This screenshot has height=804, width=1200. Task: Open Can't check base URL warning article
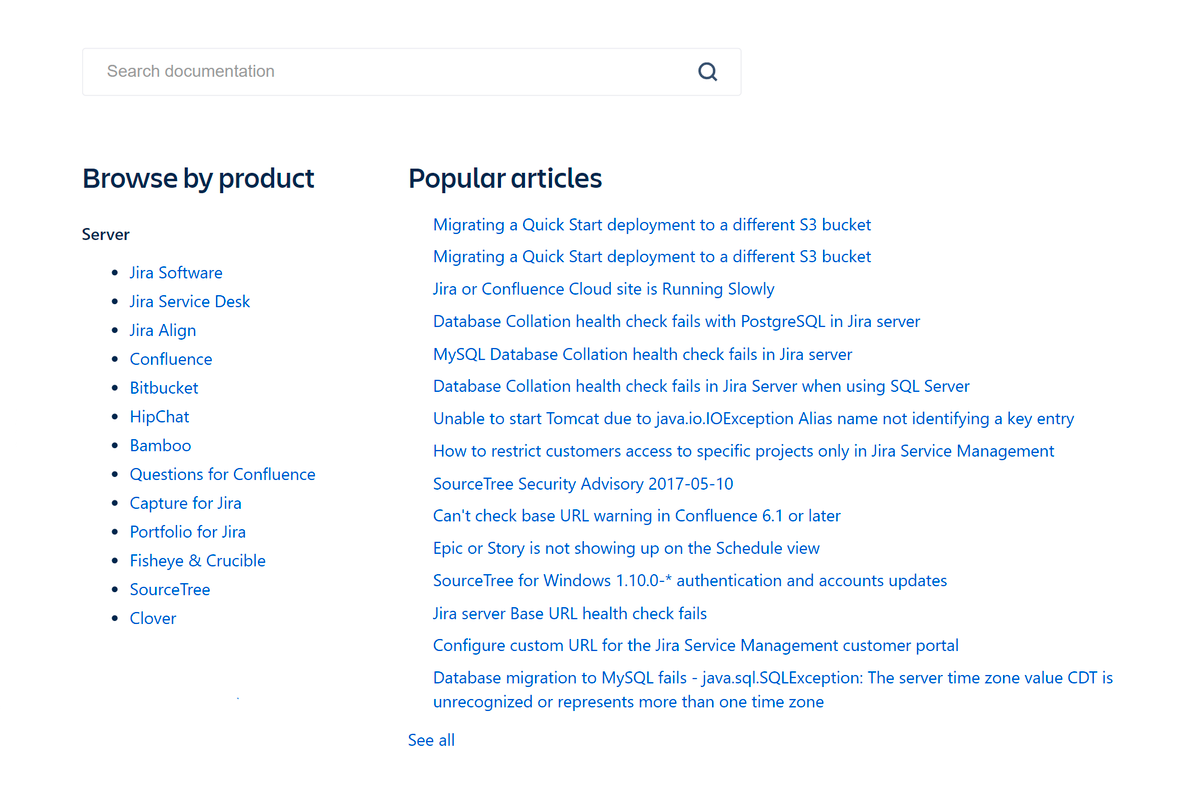pyautogui.click(x=637, y=516)
